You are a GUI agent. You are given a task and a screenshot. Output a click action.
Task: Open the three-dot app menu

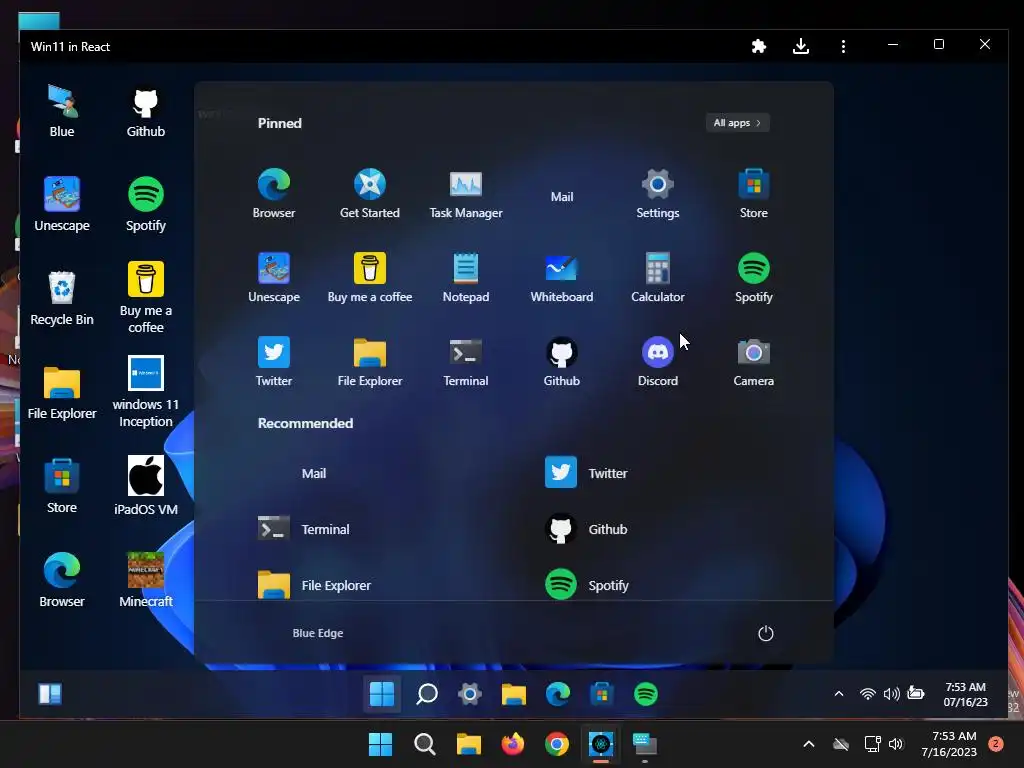843,46
